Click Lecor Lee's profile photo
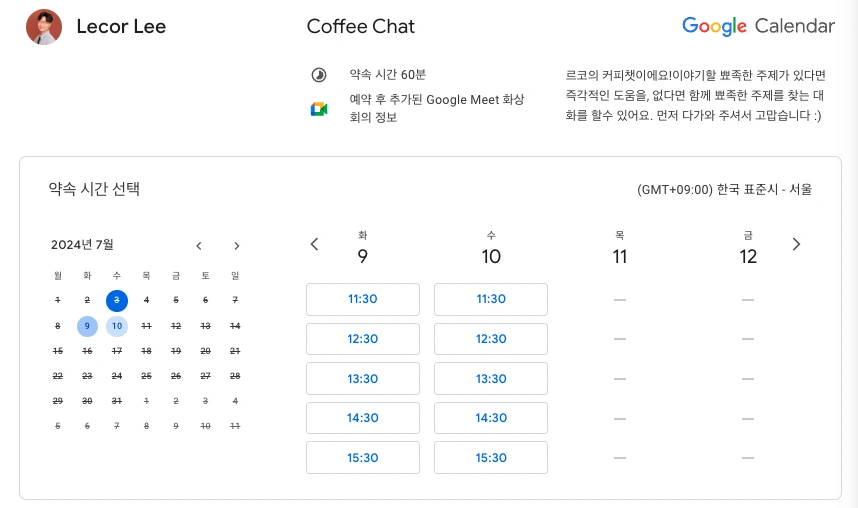The height and width of the screenshot is (508, 858). (x=44, y=27)
